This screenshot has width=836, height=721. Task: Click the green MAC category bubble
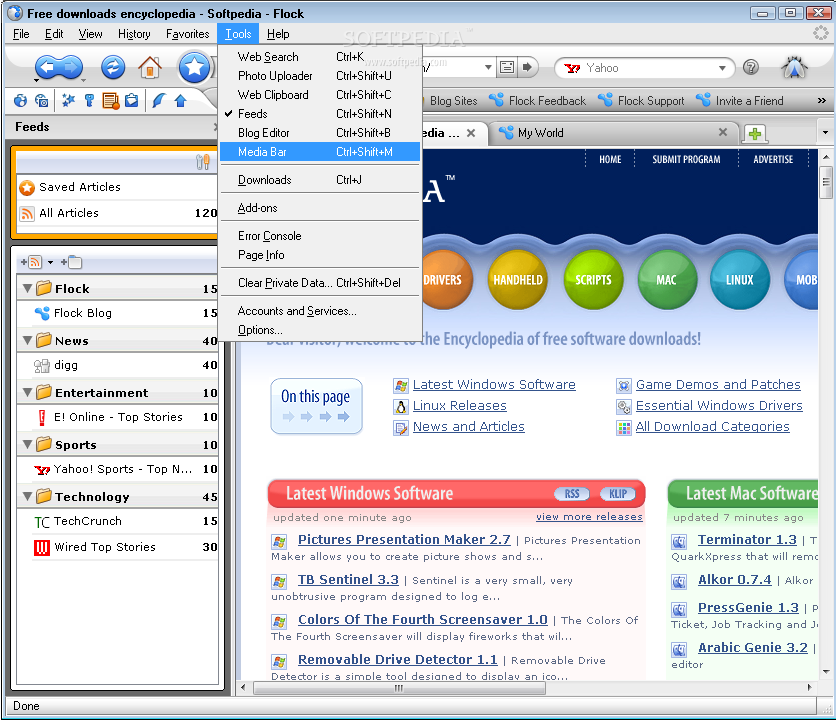click(x=667, y=279)
